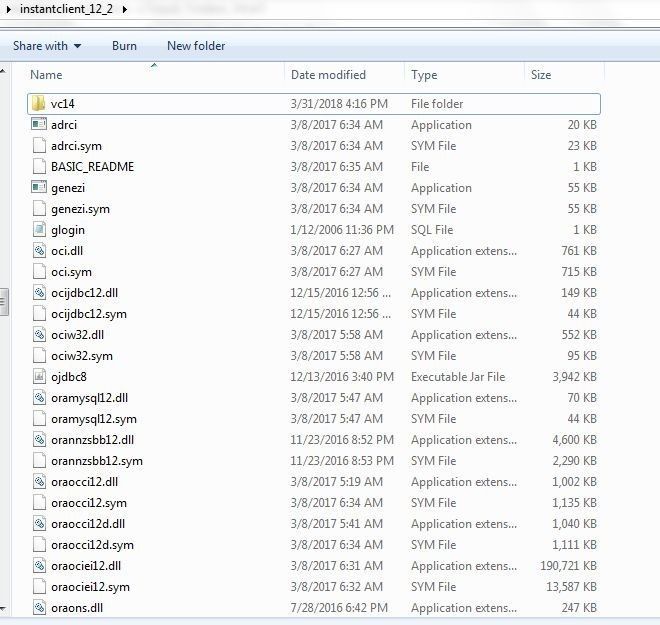Image resolution: width=660 pixels, height=625 pixels.
Task: Select the file name oramysql12.dll
Action: point(90,398)
